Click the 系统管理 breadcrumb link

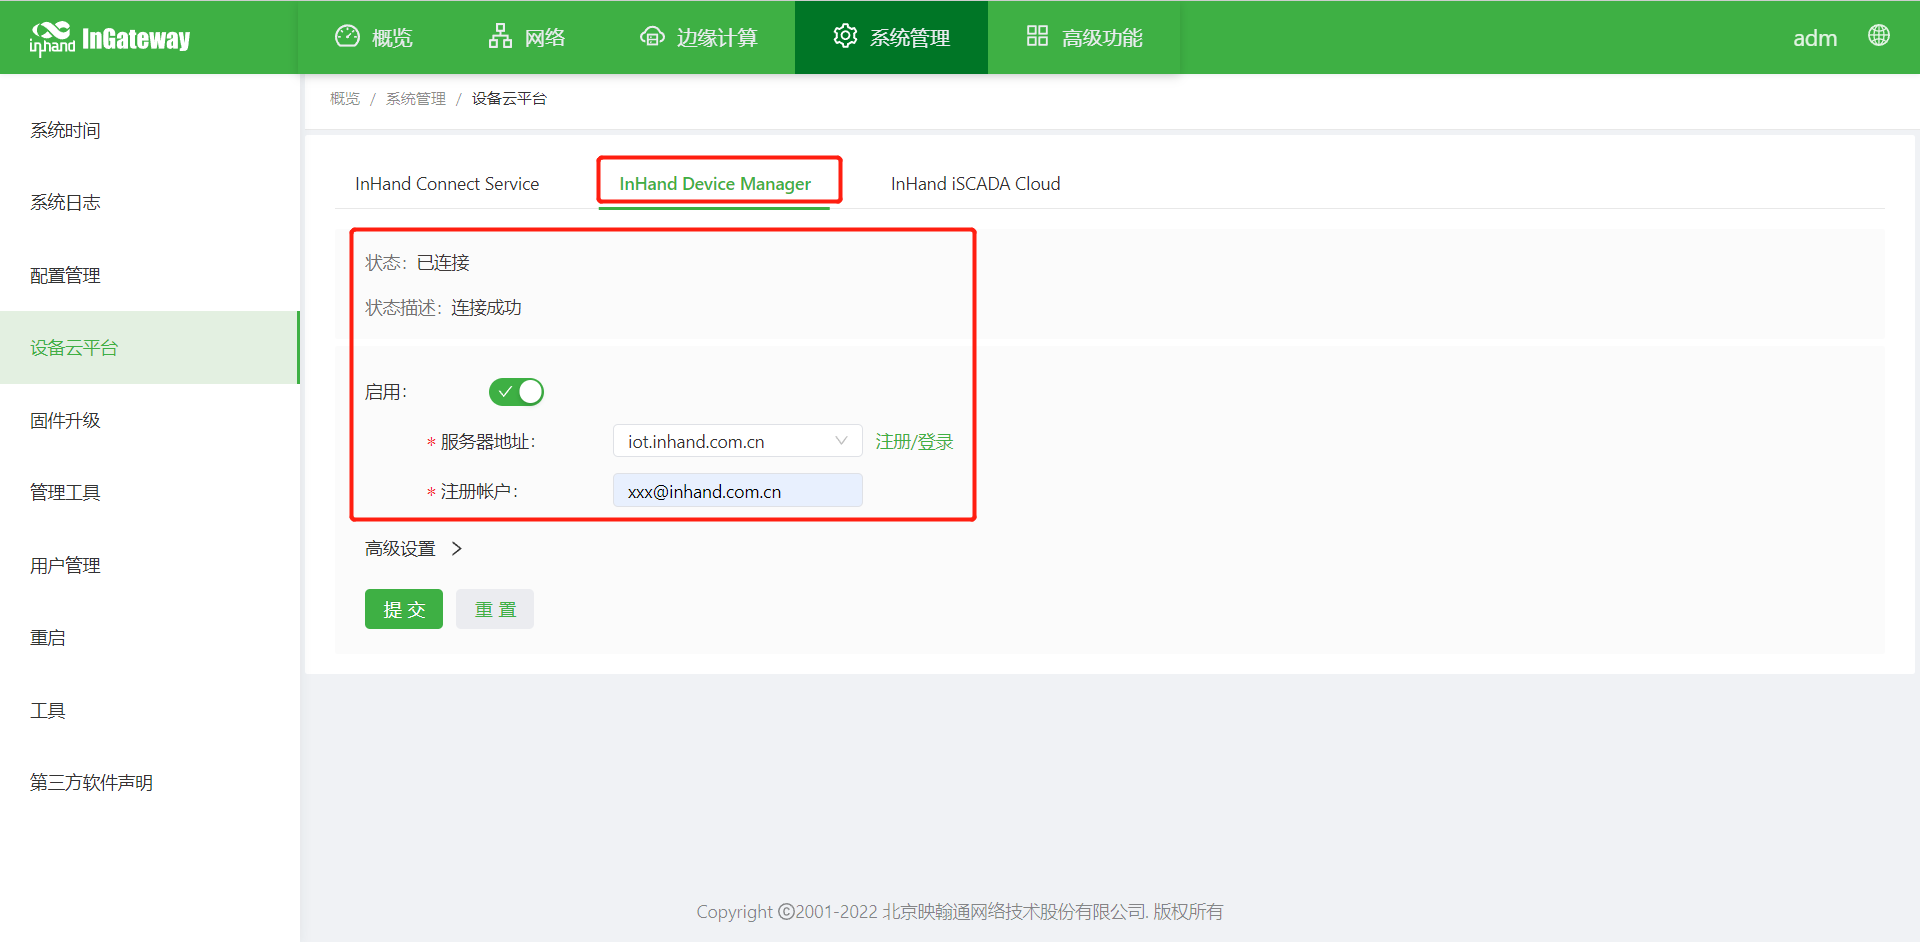pyautogui.click(x=416, y=99)
